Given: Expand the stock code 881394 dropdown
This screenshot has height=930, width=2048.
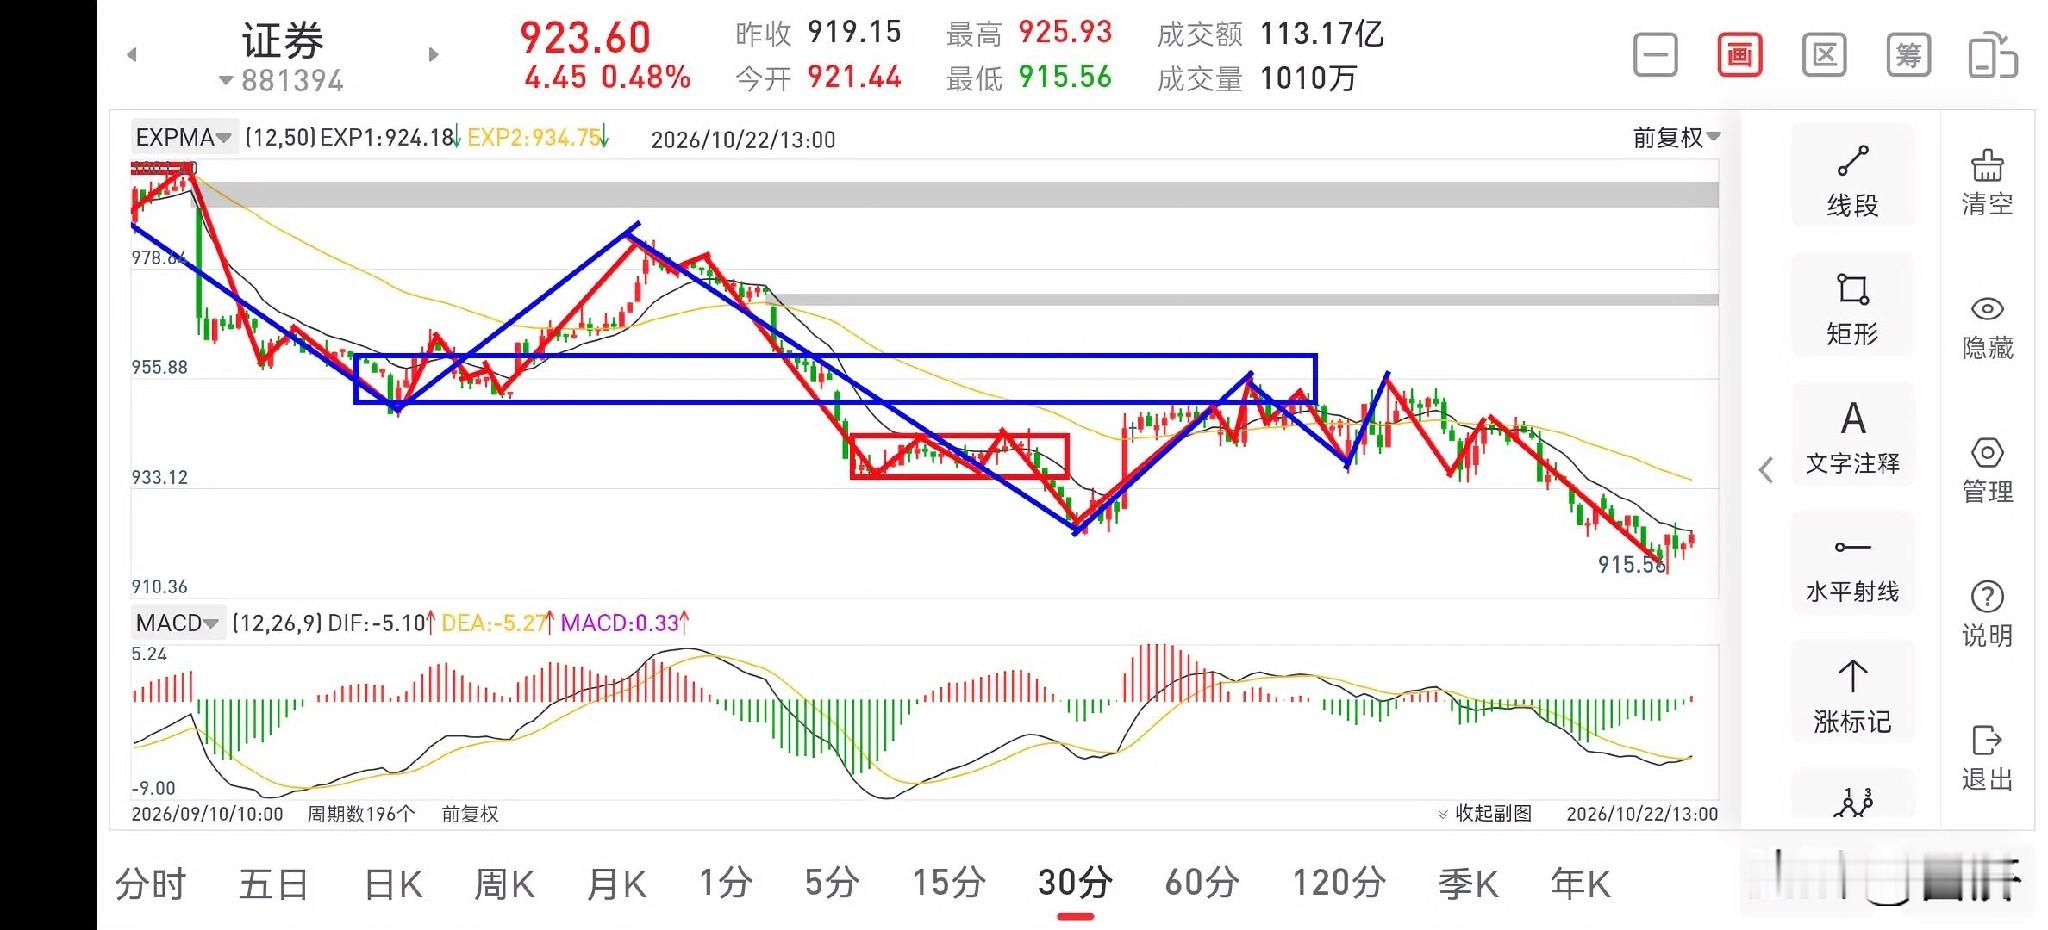Looking at the screenshot, I should click(x=281, y=80).
